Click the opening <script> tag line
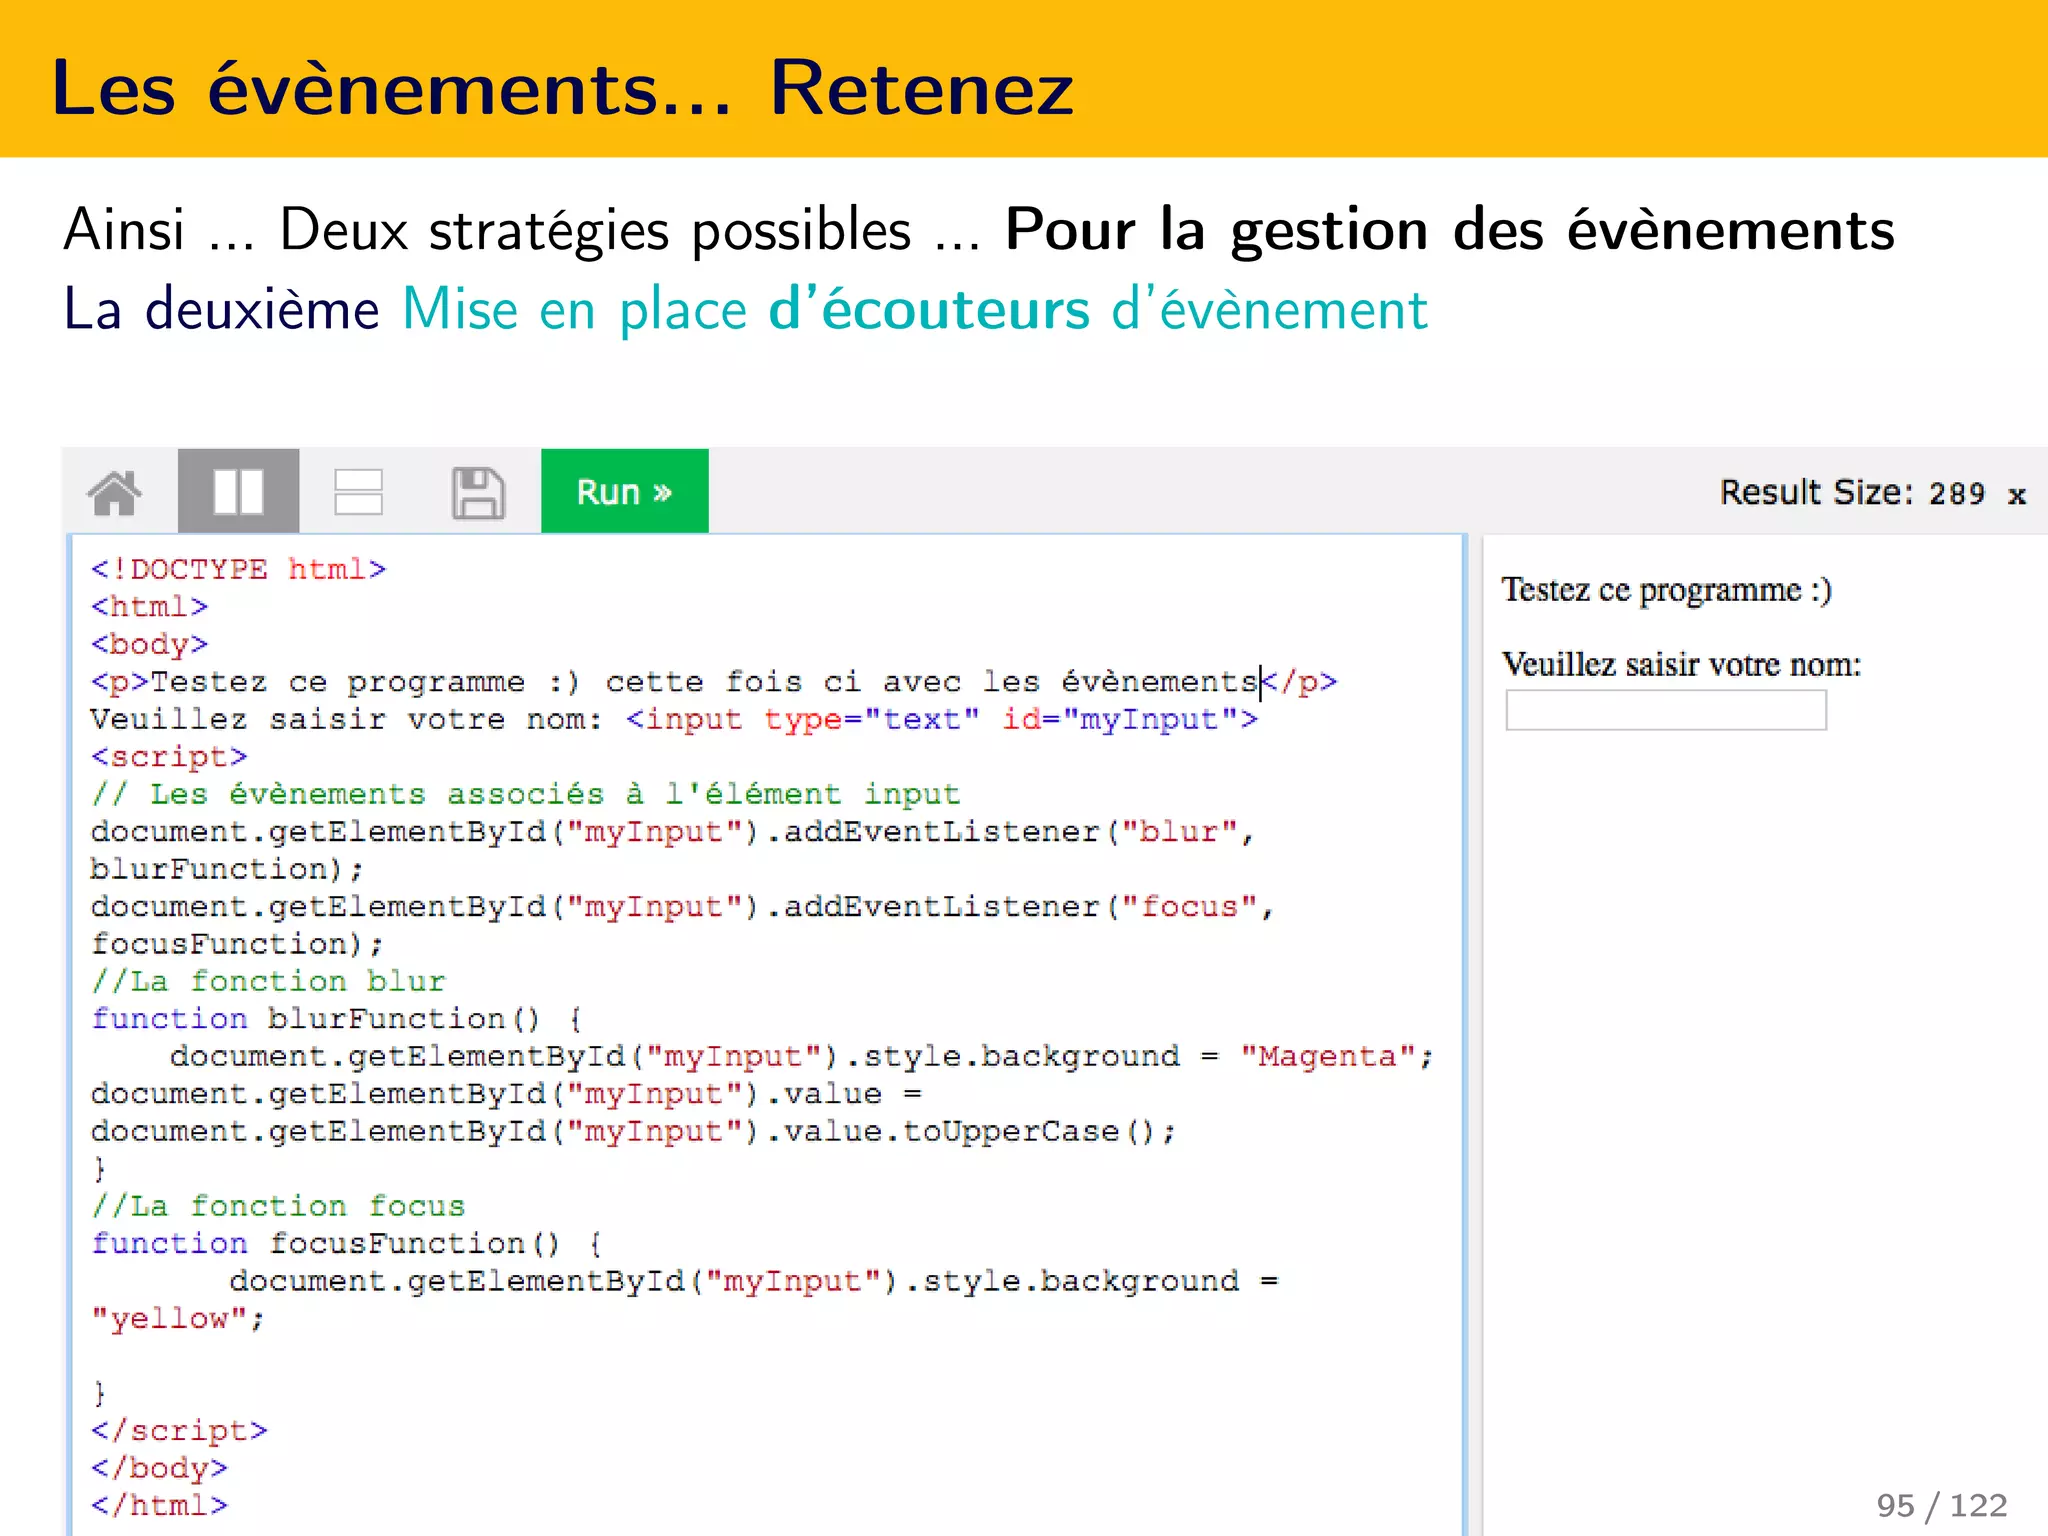Viewport: 2048px width, 1536px height. (x=169, y=757)
